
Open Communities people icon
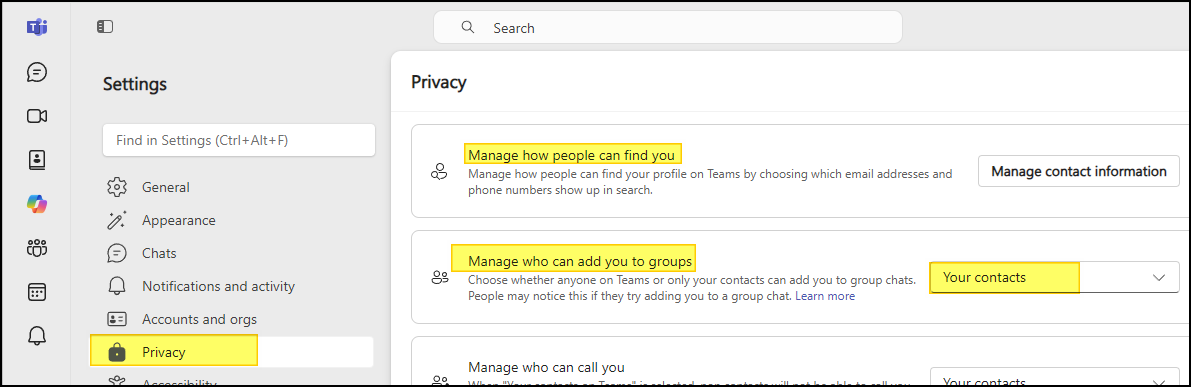click(x=36, y=247)
